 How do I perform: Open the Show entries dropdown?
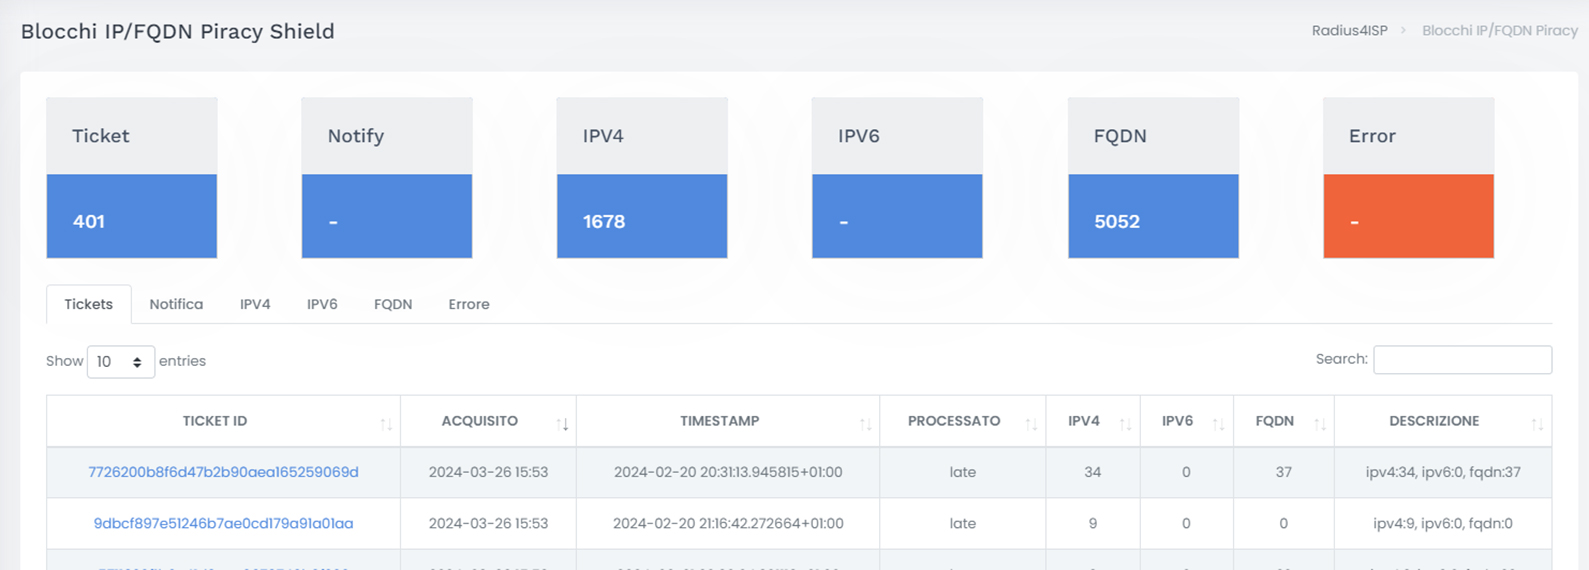[x=121, y=362]
